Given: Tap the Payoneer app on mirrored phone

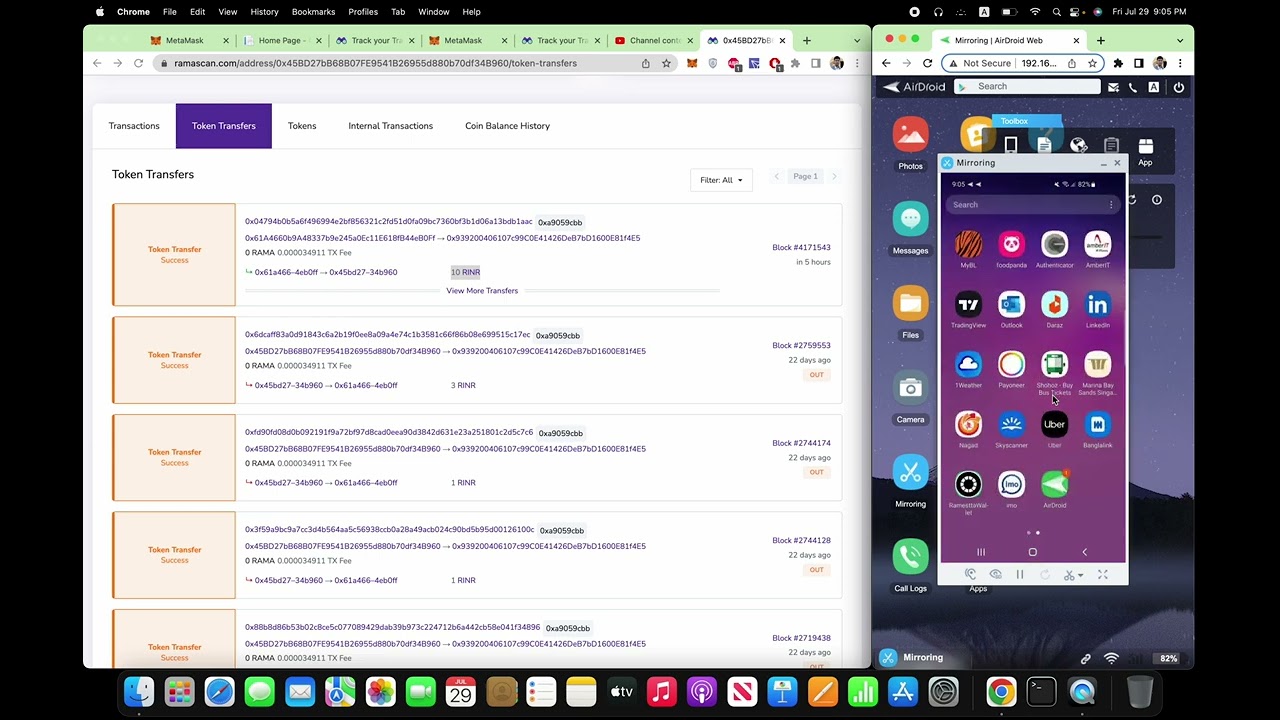Looking at the screenshot, I should [1011, 365].
